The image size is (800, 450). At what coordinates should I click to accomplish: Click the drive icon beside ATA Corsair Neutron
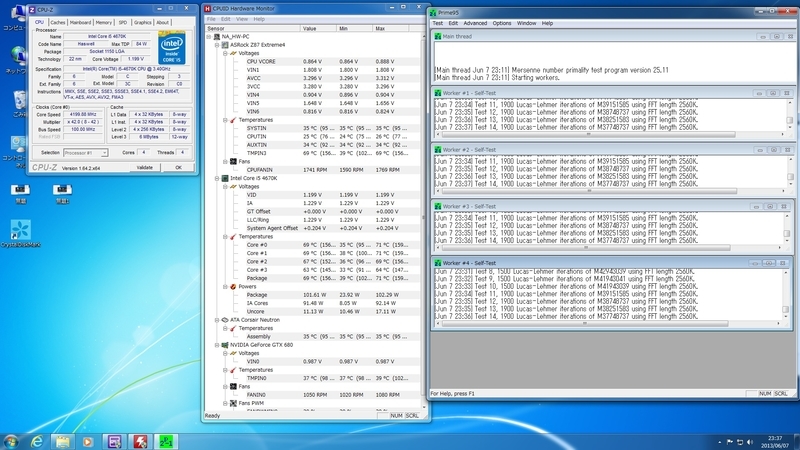pos(224,320)
